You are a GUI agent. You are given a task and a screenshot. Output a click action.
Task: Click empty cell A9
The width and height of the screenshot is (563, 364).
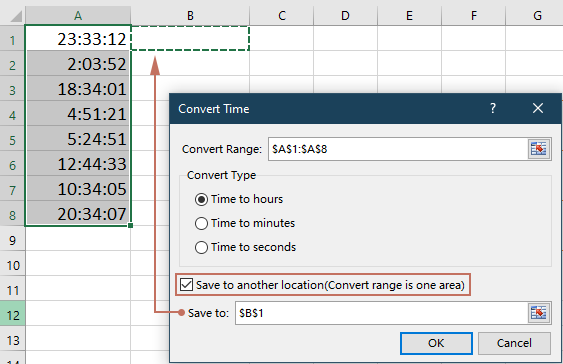(x=78, y=238)
